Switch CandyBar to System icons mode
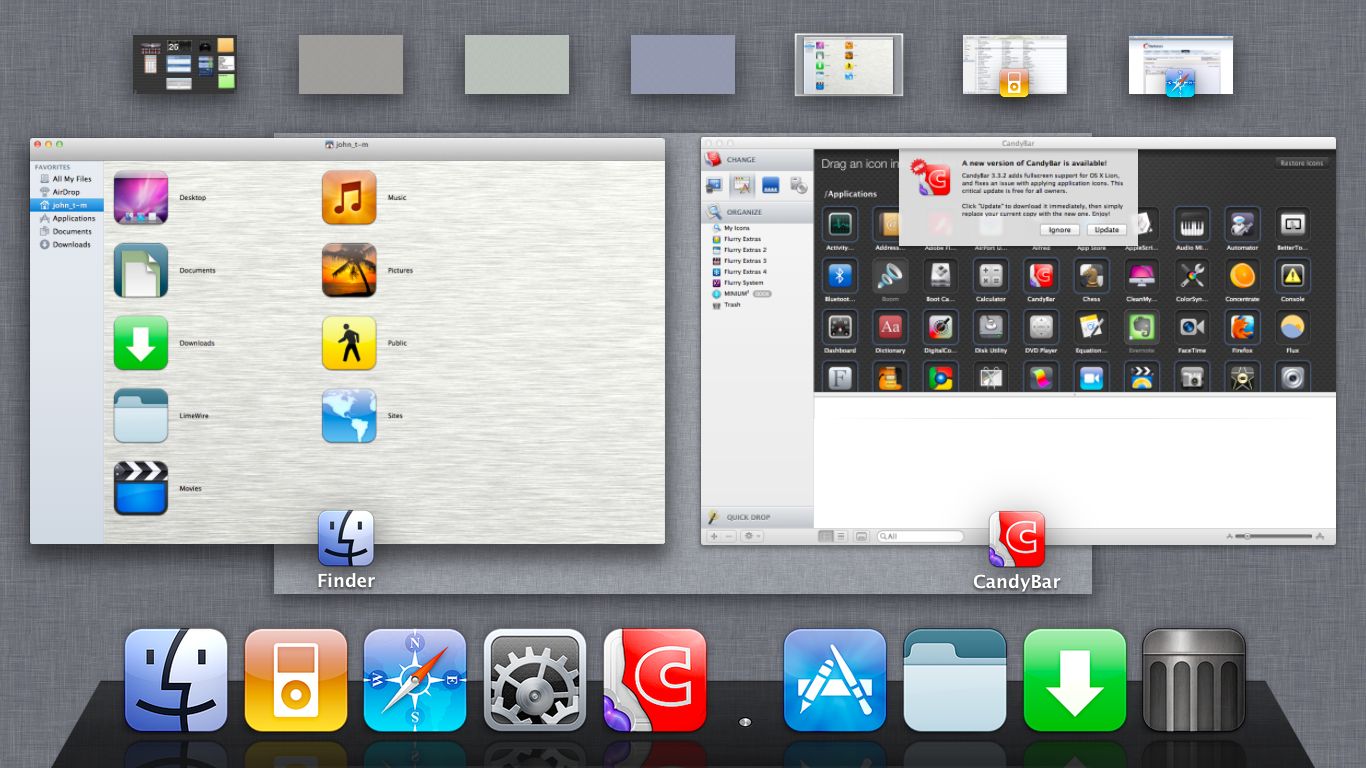This screenshot has width=1366, height=768. click(714, 185)
